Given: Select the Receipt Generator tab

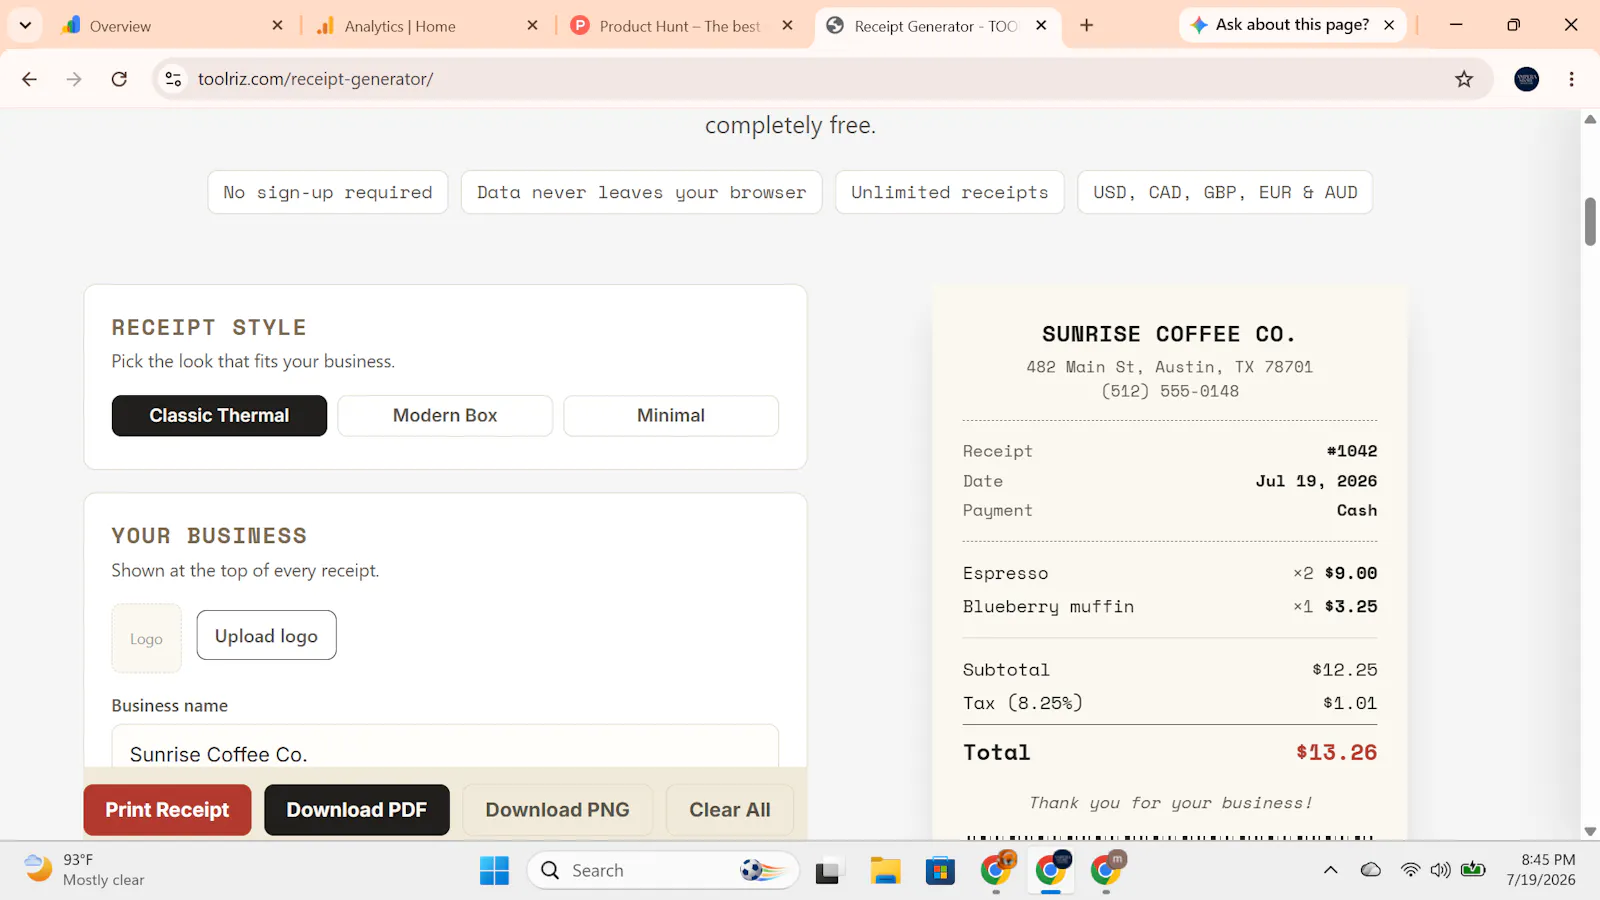Looking at the screenshot, I should [x=935, y=26].
